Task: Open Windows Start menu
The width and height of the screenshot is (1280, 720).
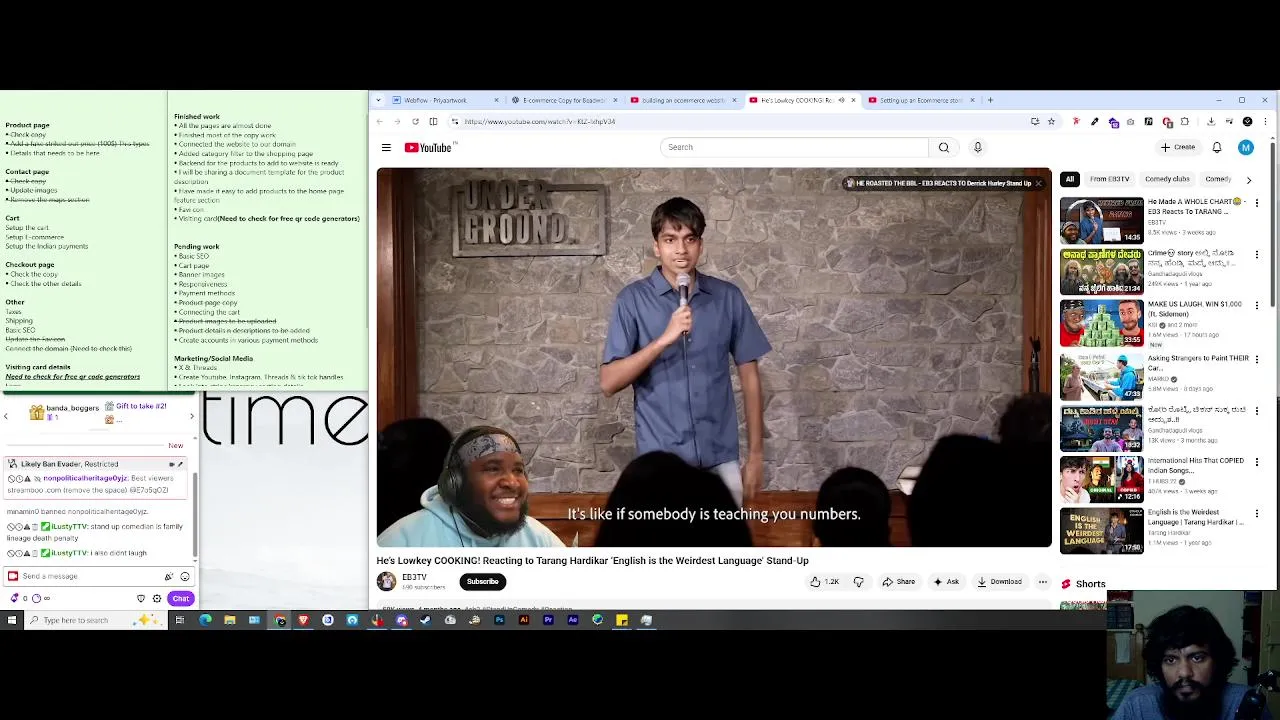Action: (x=11, y=620)
